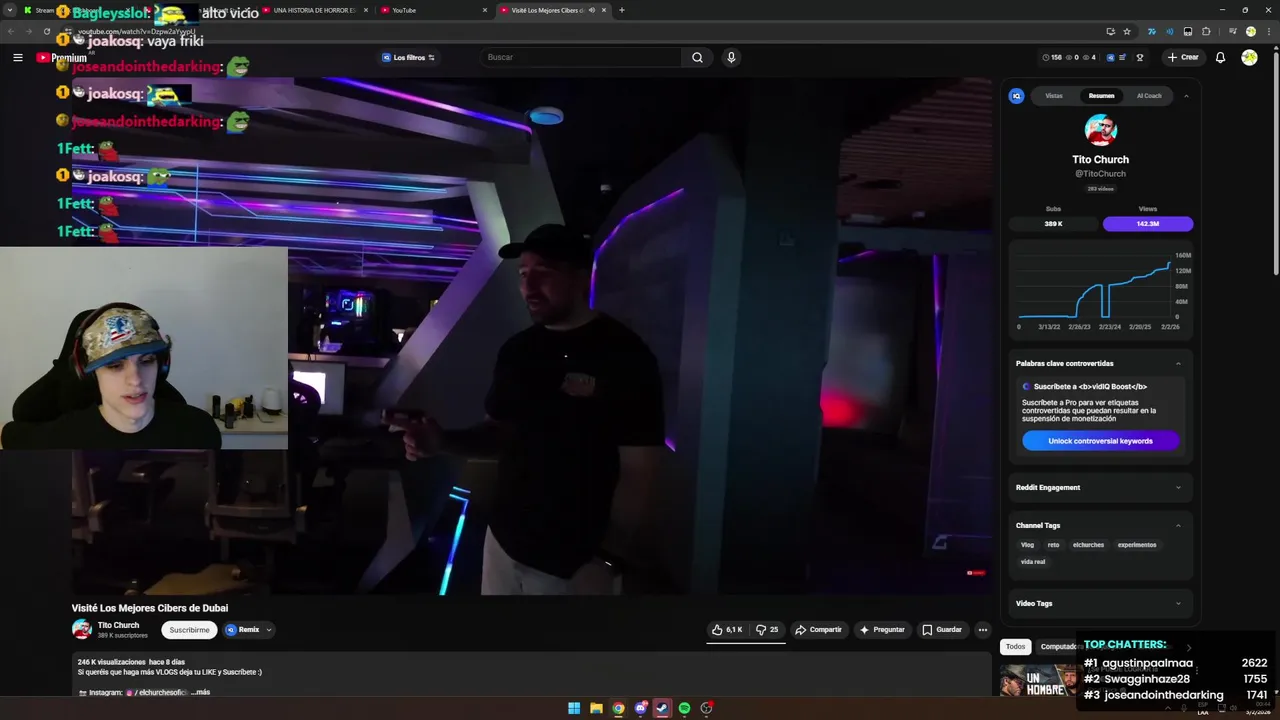
Task: Click the Remix button
Action: pyautogui.click(x=243, y=630)
